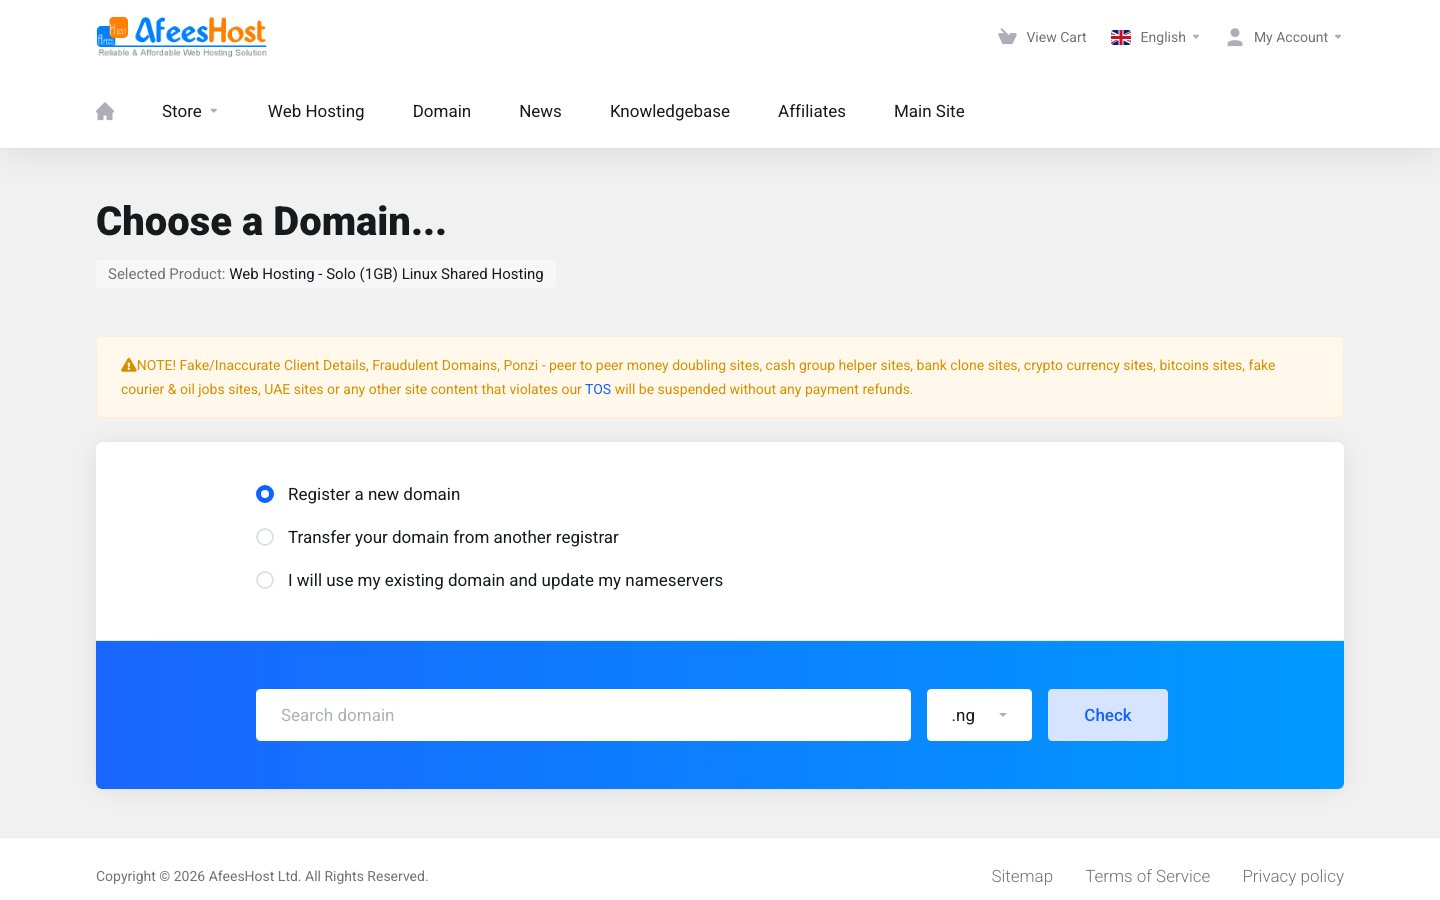Image resolution: width=1440 pixels, height=900 pixels.
Task: Go to the home icon in navigation
Action: pos(105,111)
